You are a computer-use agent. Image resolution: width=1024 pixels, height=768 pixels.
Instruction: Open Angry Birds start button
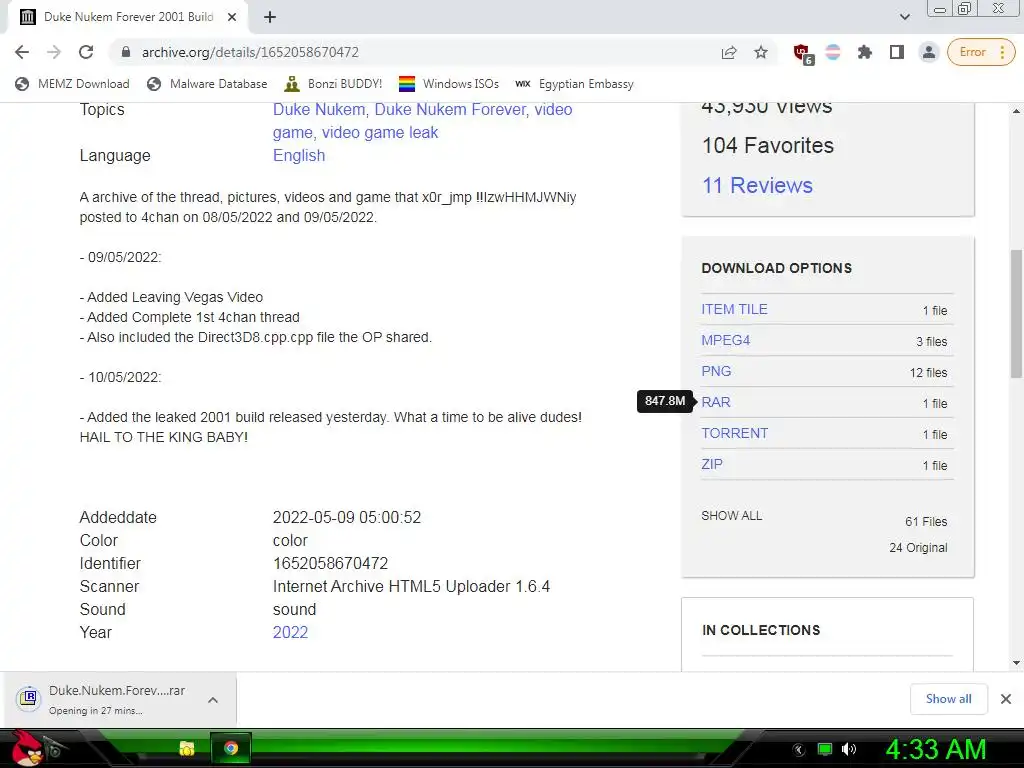click(x=26, y=748)
